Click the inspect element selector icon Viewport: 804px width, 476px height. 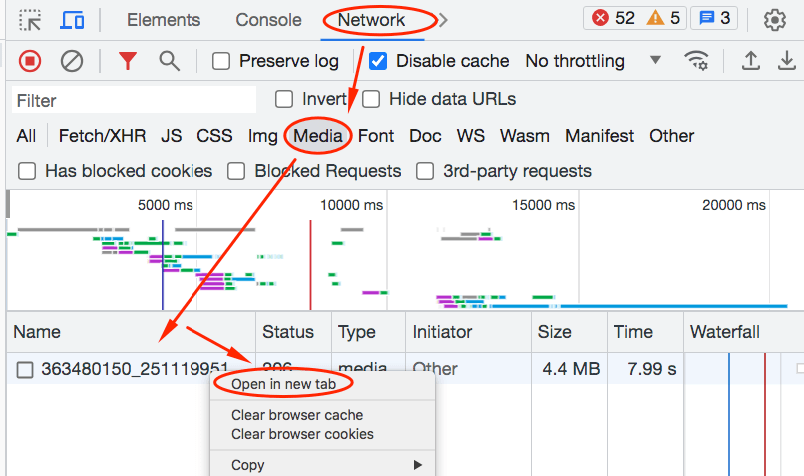pyautogui.click(x=30, y=20)
